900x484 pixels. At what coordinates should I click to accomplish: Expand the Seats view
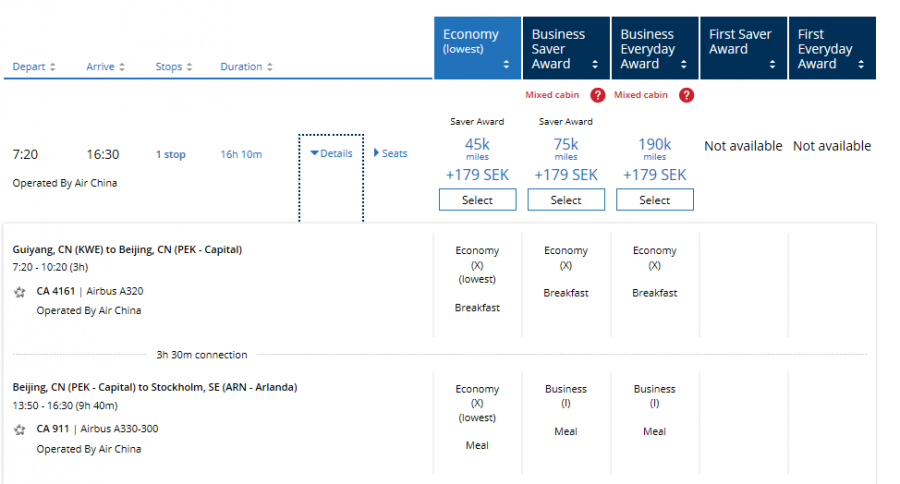391,154
